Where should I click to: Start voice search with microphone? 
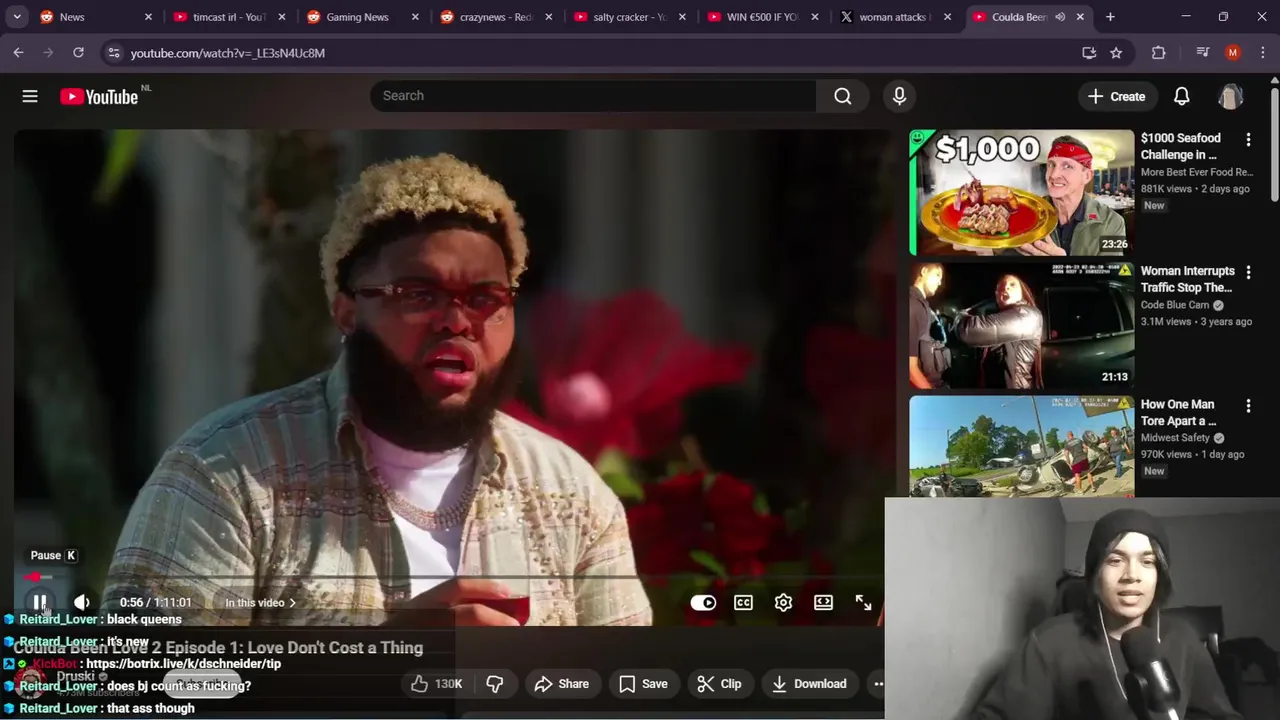pyautogui.click(x=899, y=96)
